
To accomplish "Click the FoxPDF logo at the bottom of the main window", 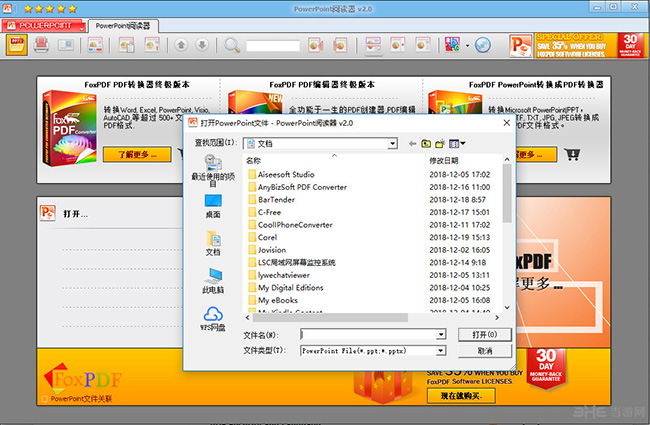I will (x=82, y=378).
